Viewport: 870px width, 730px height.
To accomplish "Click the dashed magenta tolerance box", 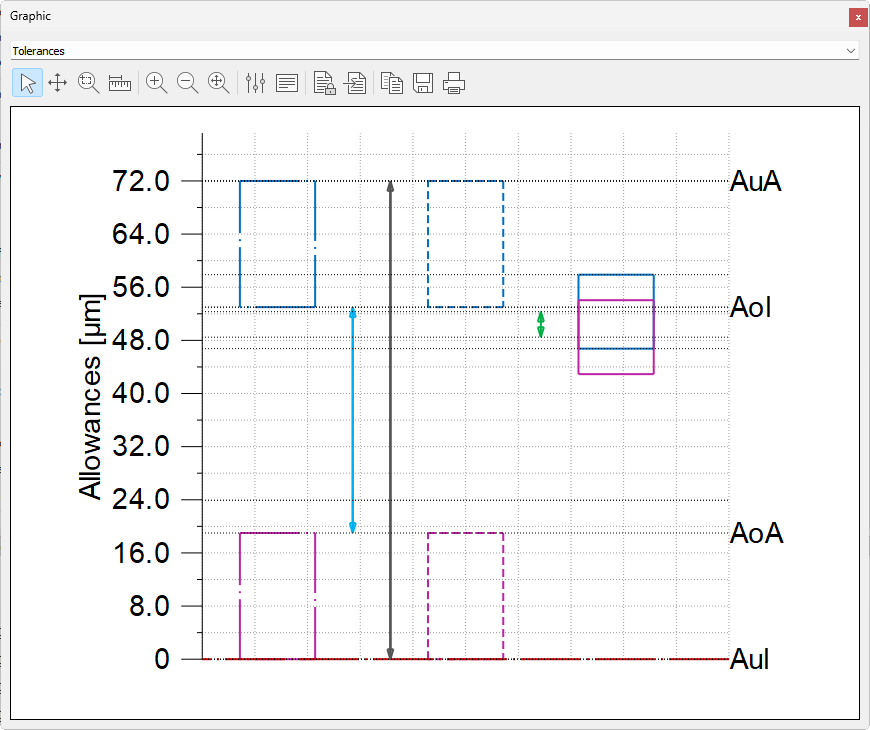I will 465,596.
